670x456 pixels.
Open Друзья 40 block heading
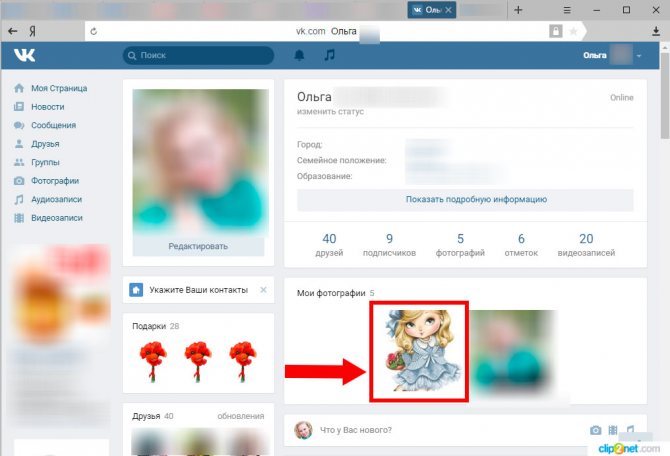click(153, 416)
